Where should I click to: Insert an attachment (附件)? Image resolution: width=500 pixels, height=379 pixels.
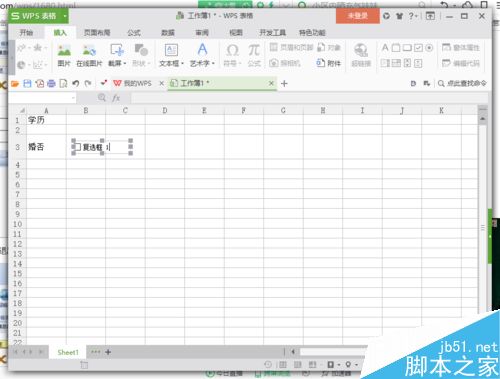[329, 63]
